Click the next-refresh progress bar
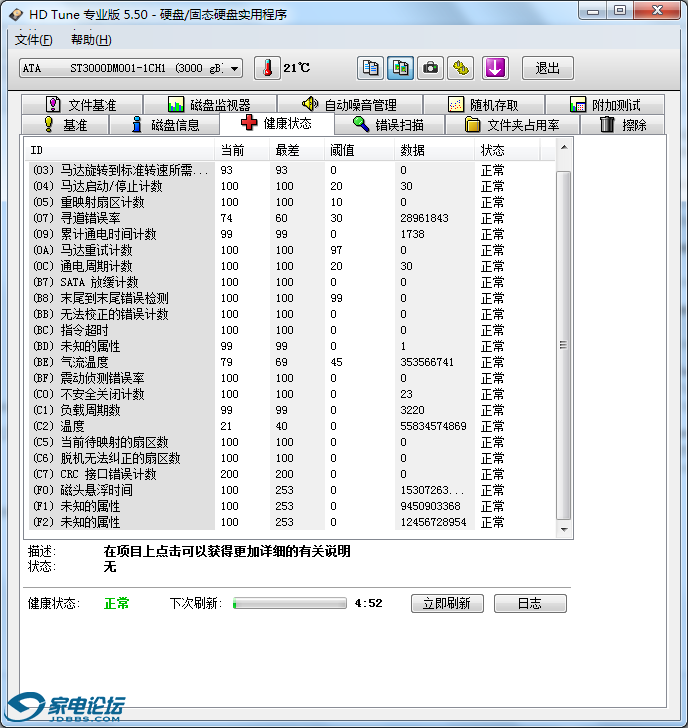688x728 pixels. coord(290,603)
